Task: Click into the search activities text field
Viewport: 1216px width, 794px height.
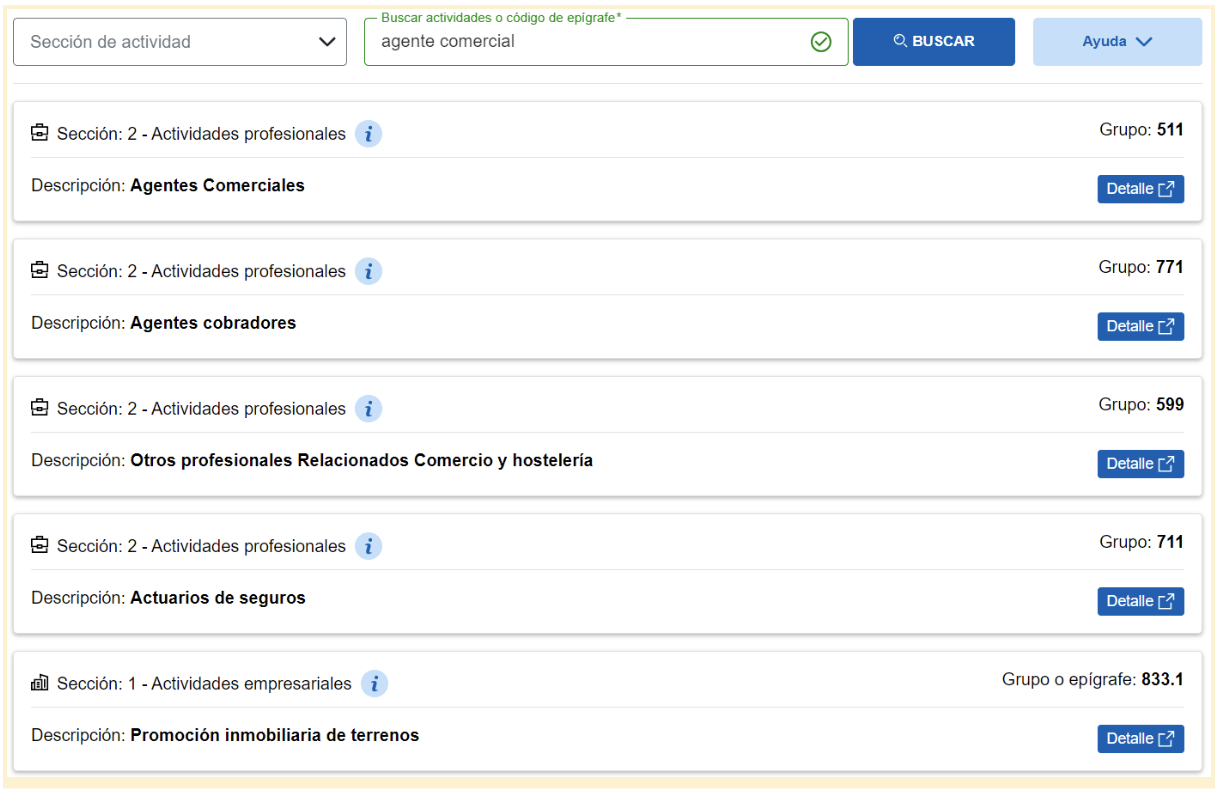Action: click(x=590, y=42)
